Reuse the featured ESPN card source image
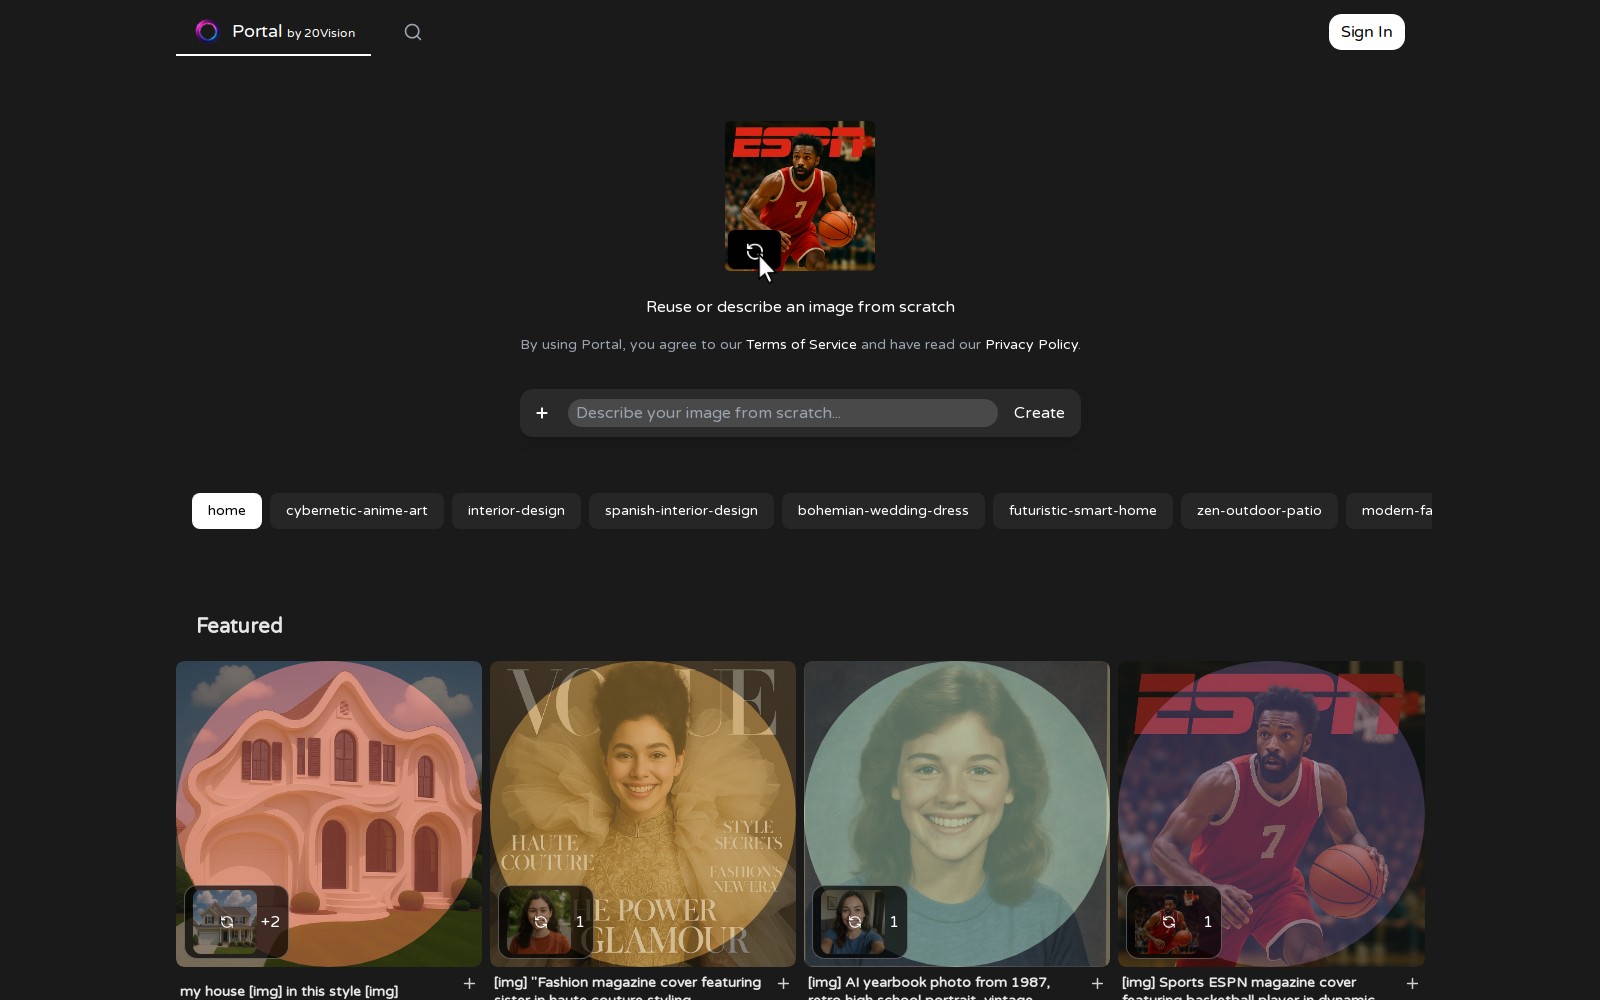Image resolution: width=1600 pixels, height=1000 pixels. [1169, 922]
